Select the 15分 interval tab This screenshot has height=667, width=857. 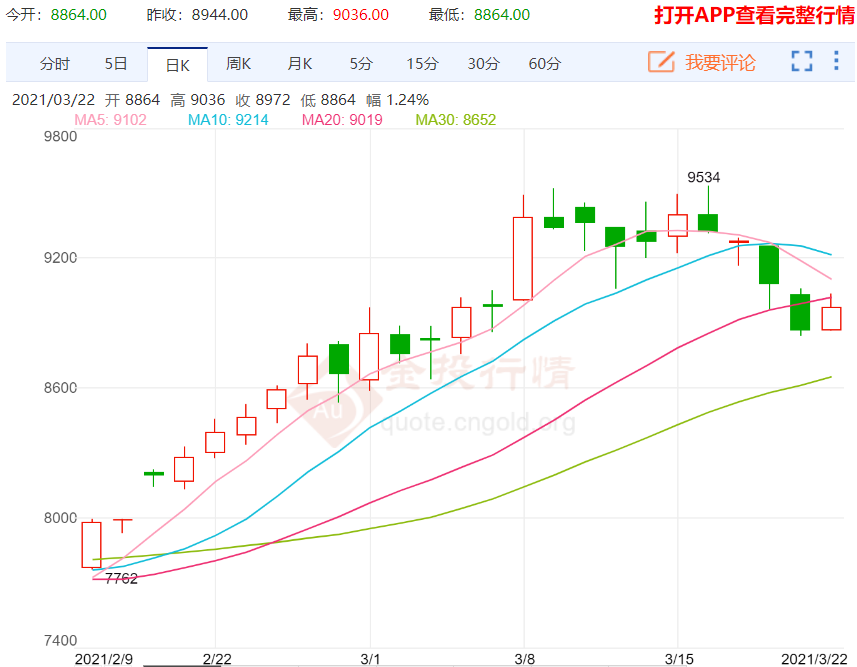click(x=422, y=64)
